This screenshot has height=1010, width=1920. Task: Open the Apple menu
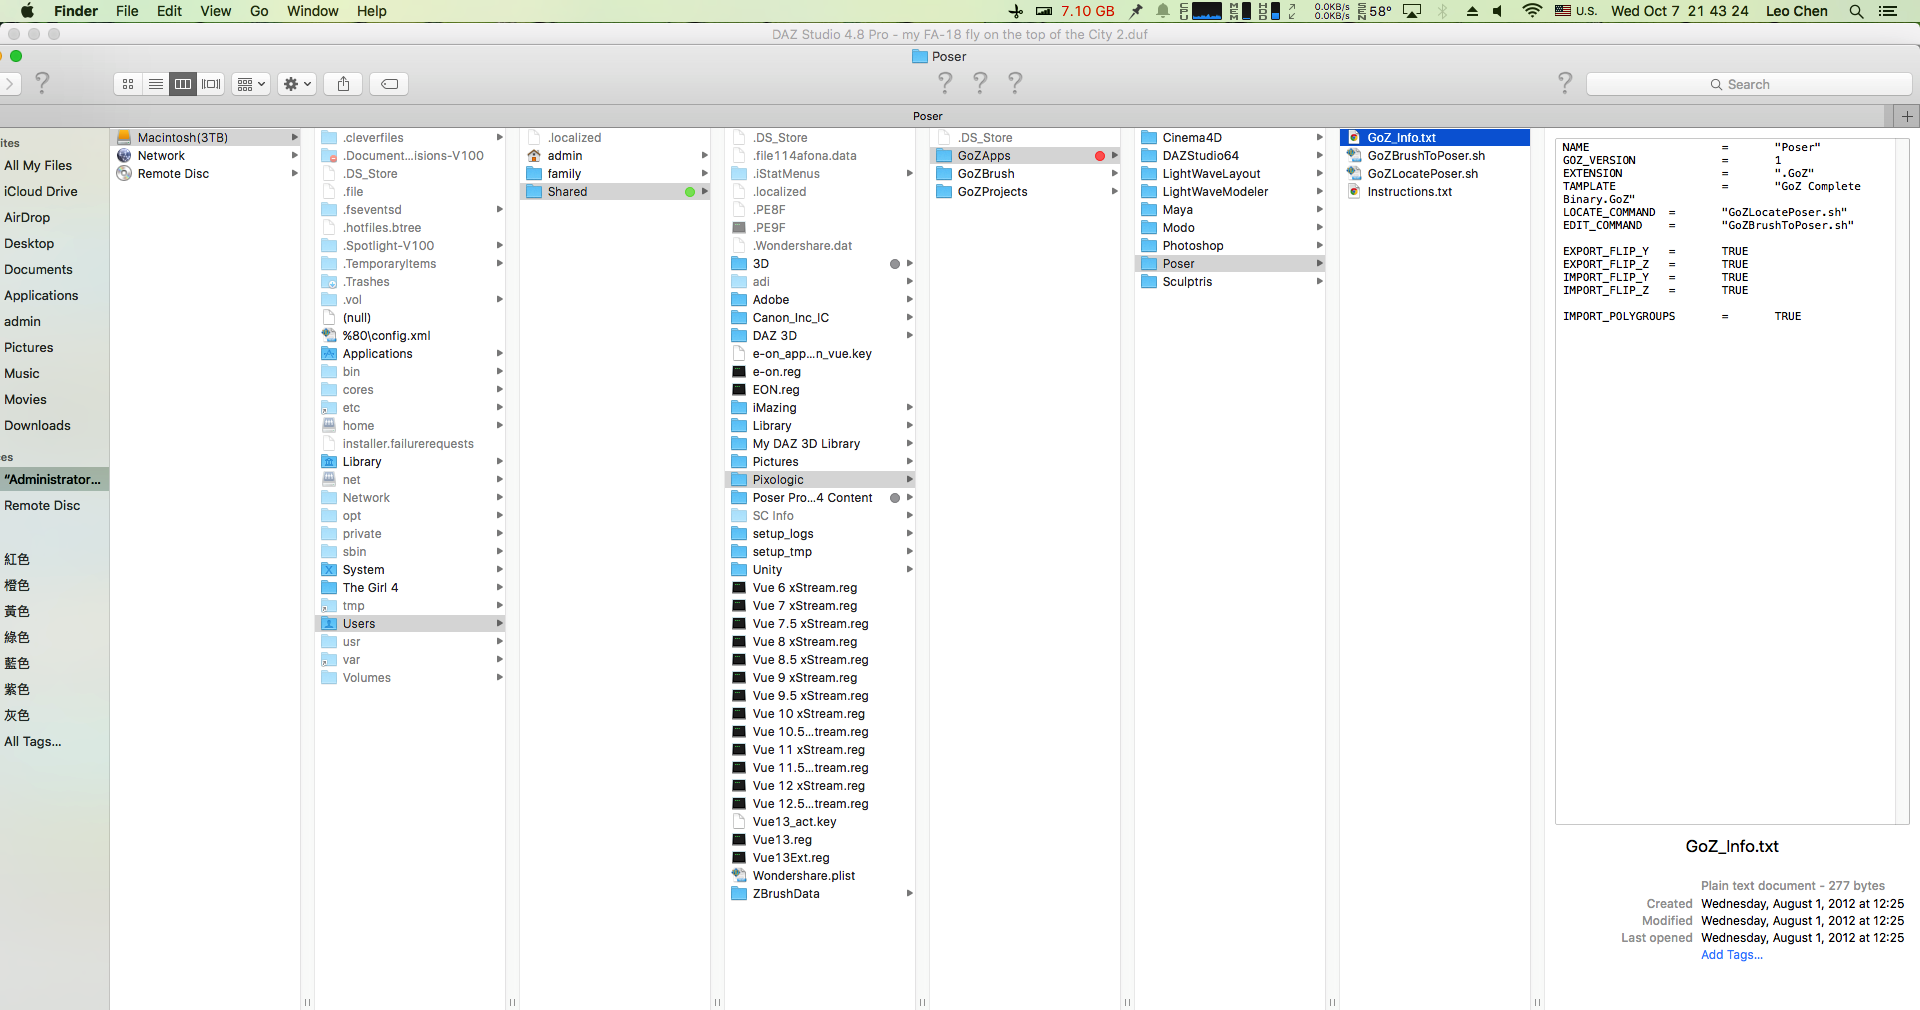(x=27, y=11)
